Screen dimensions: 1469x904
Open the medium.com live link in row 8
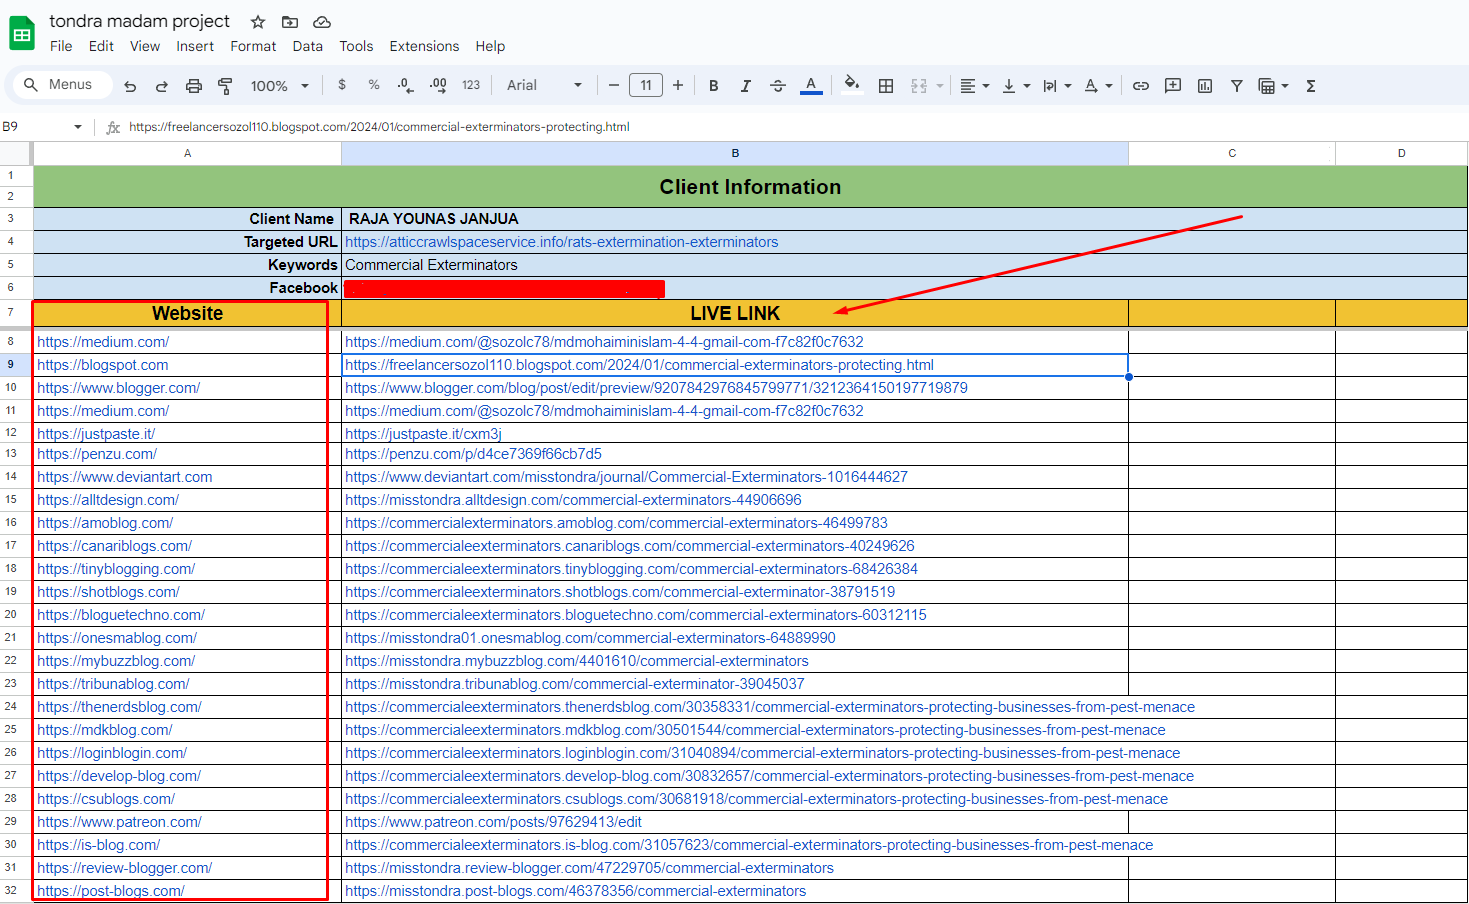click(604, 341)
